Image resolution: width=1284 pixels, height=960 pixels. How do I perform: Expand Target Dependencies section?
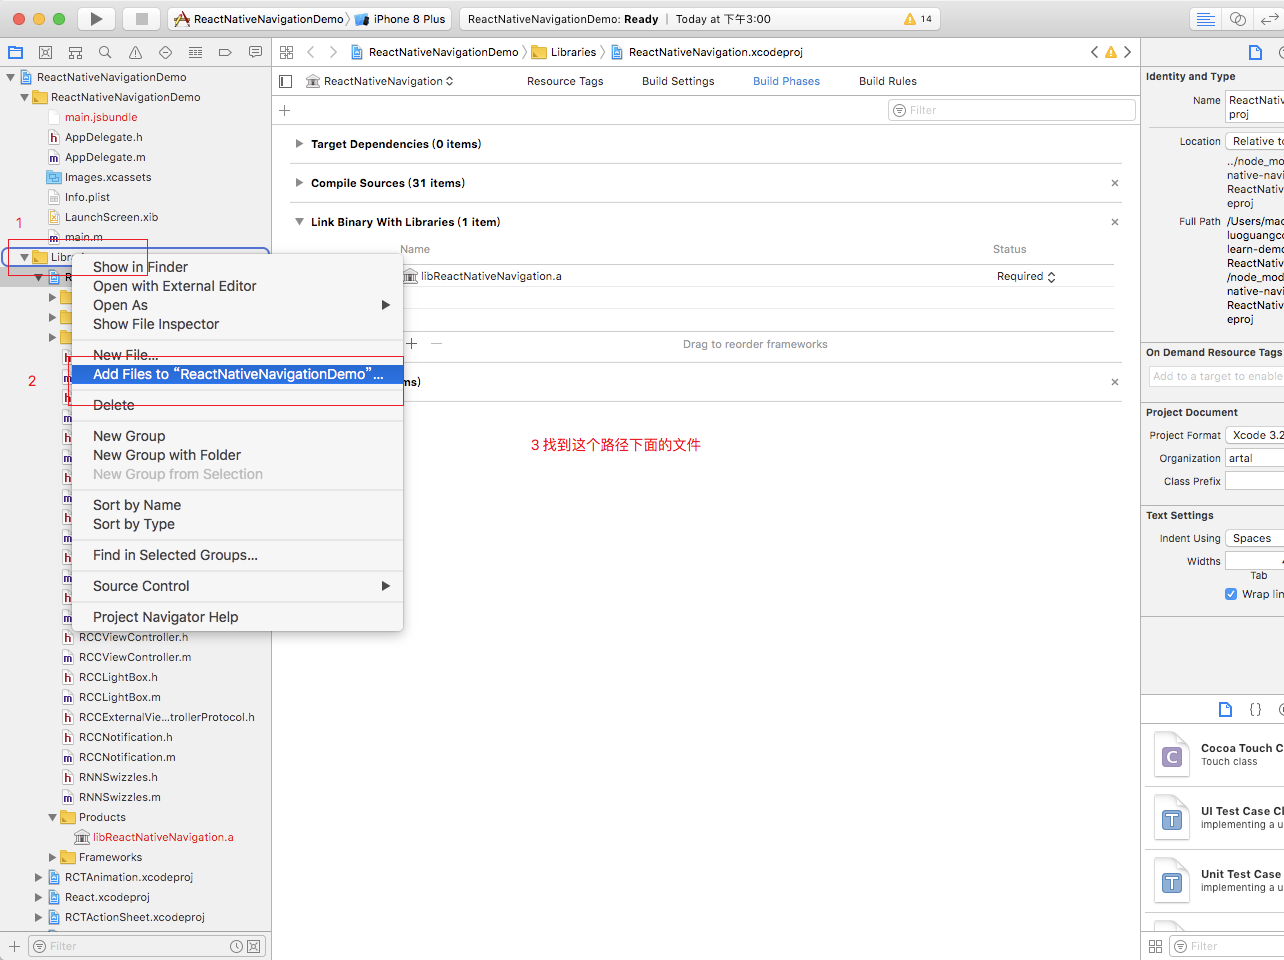coord(299,144)
